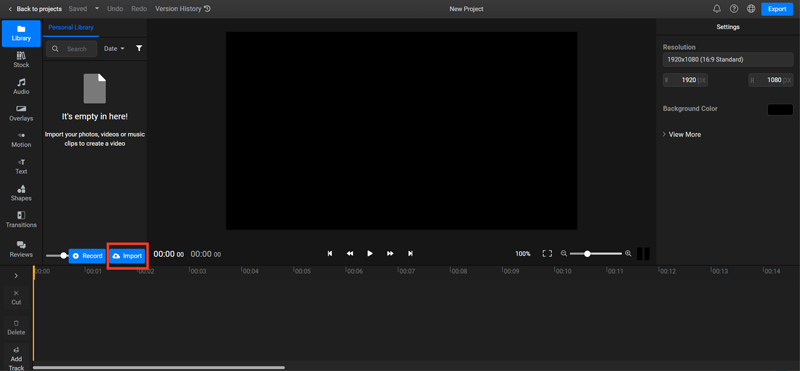Viewport: 800px width, 371px height.
Task: Toggle fullscreen preview icon
Action: pos(547,254)
